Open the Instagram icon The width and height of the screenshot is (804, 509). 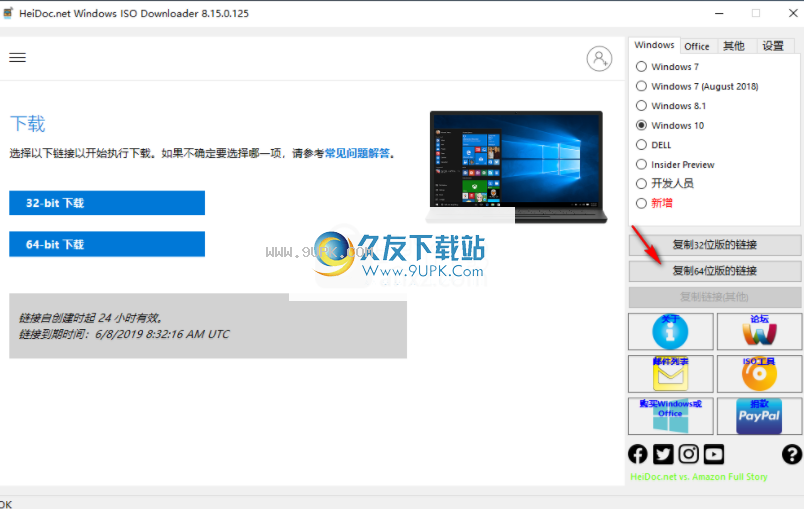point(689,454)
